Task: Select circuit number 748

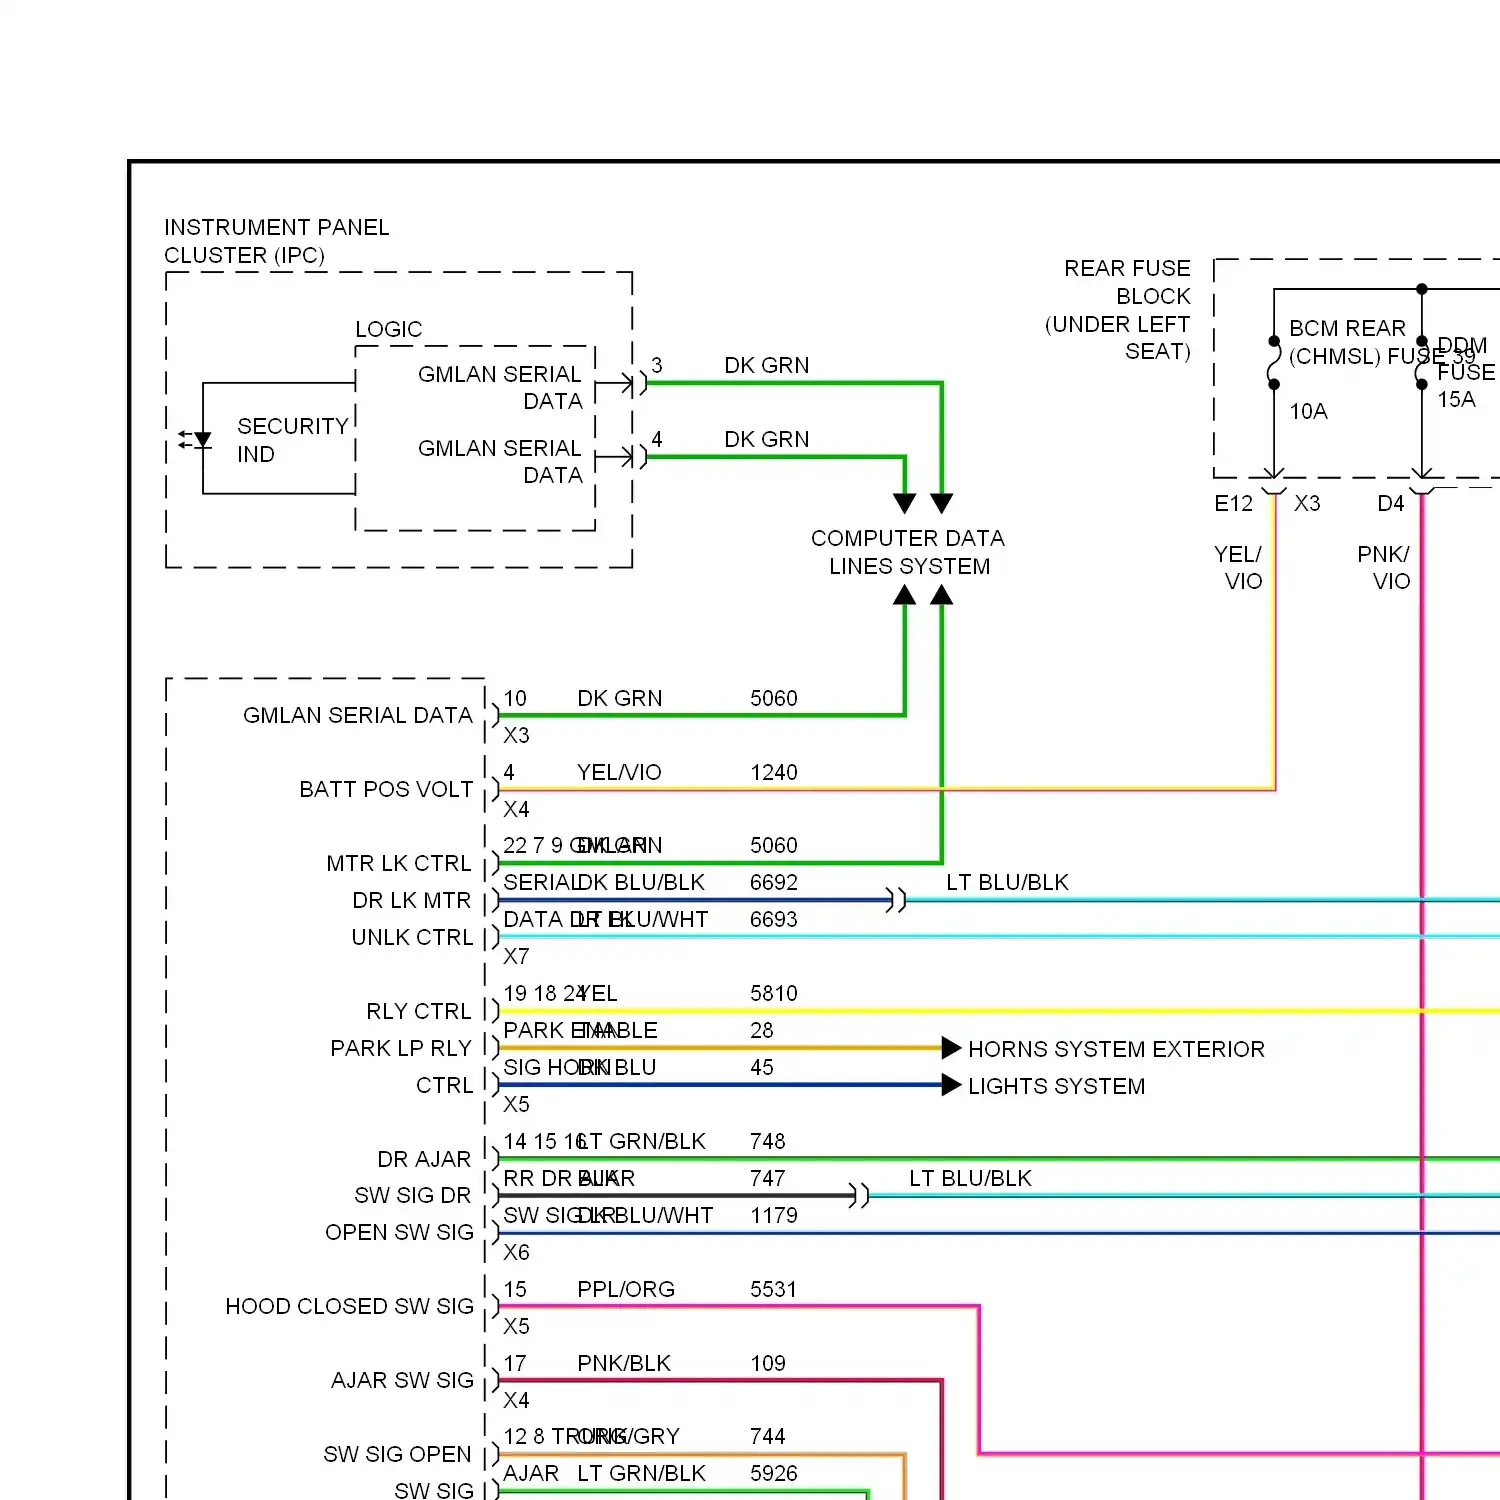Action: (768, 1141)
